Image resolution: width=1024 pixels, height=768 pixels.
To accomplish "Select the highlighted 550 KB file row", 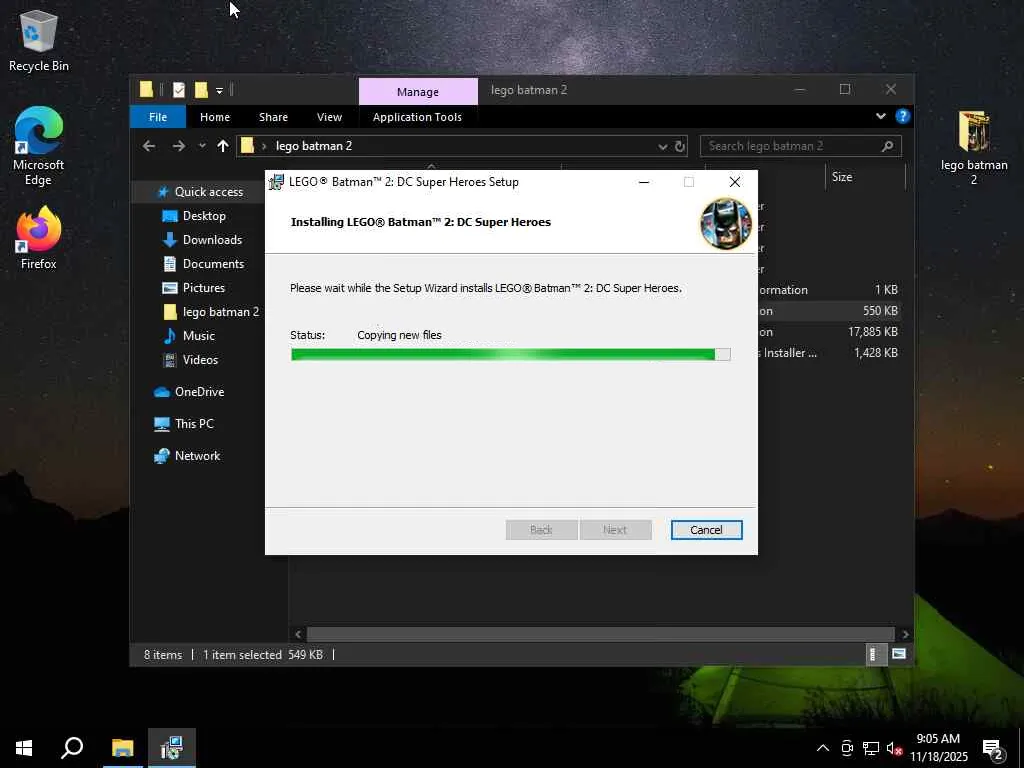I will point(829,311).
